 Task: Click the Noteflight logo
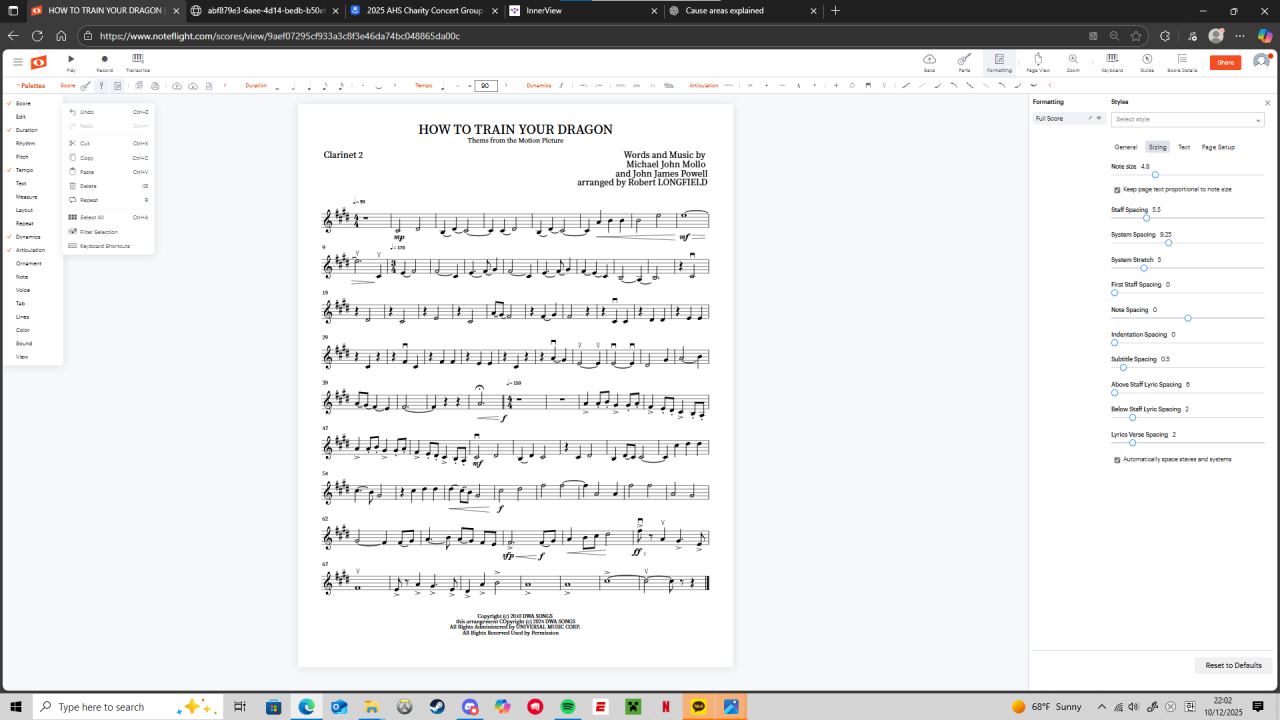[38, 62]
